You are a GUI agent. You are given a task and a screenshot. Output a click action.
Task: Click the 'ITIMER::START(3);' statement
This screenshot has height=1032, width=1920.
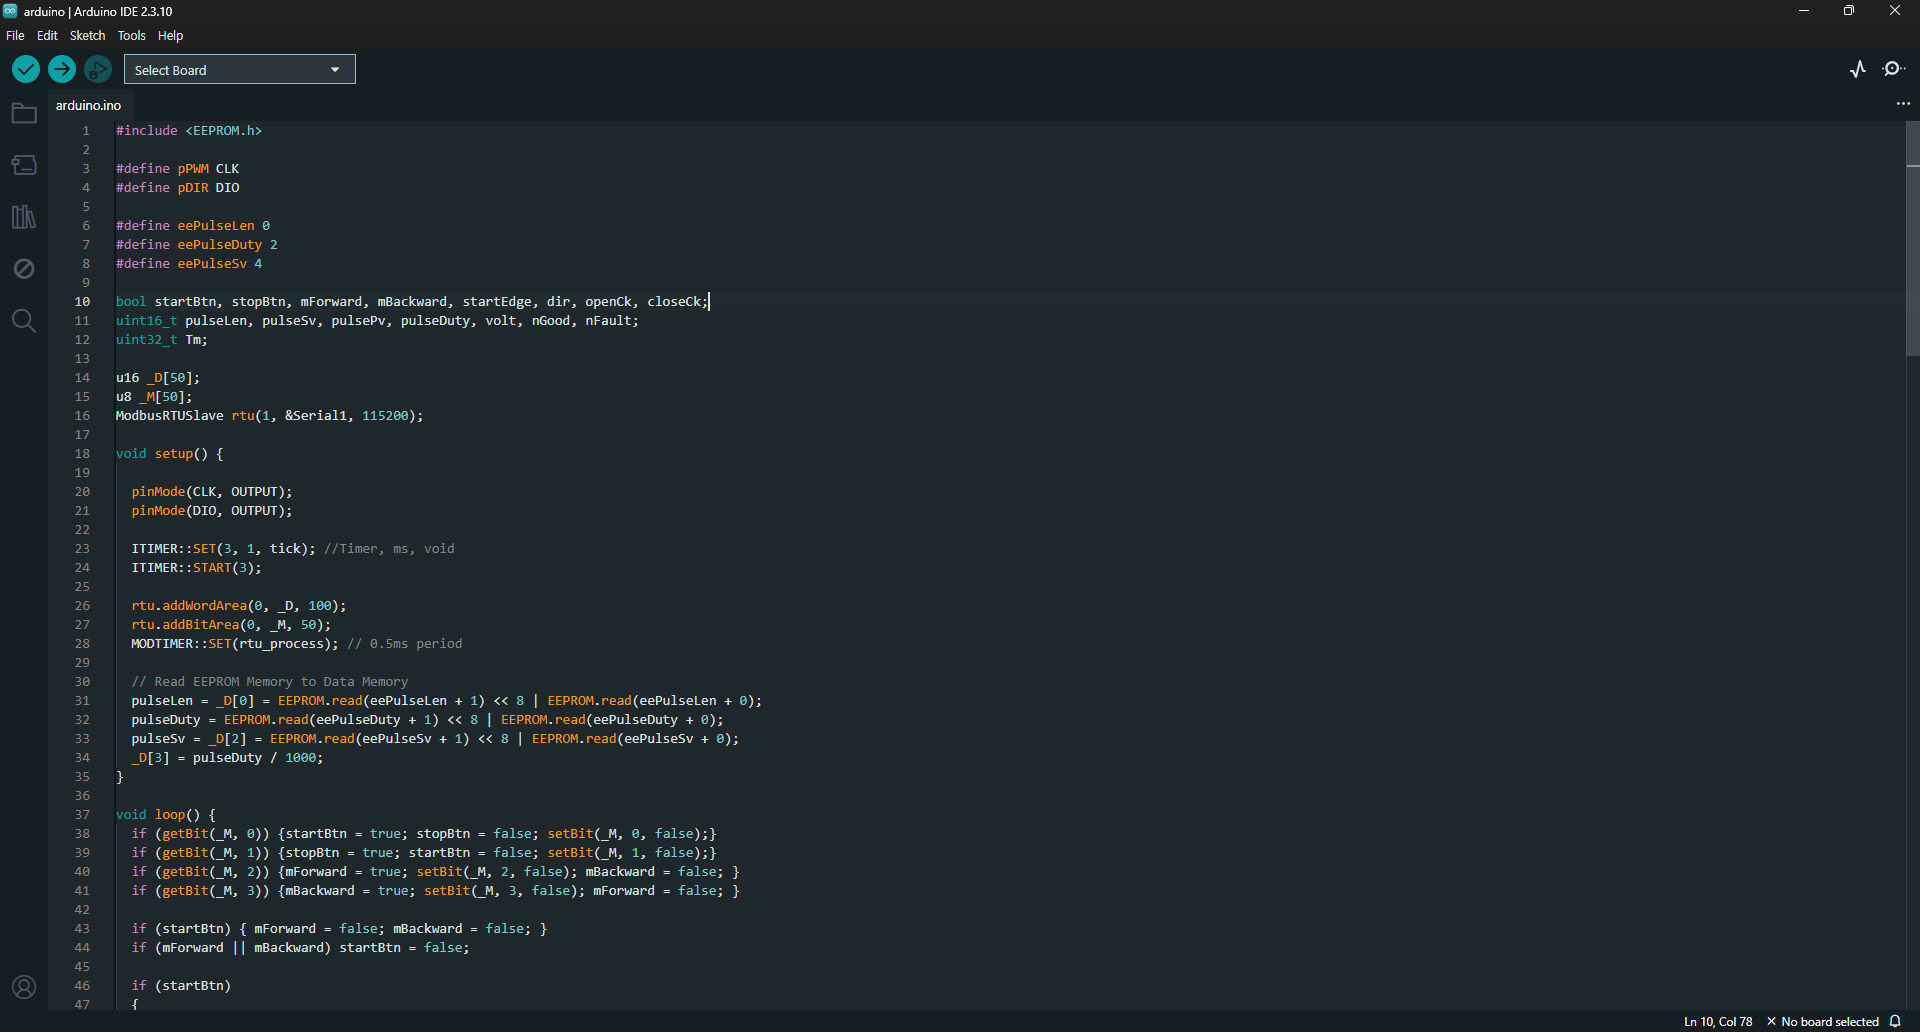197,568
